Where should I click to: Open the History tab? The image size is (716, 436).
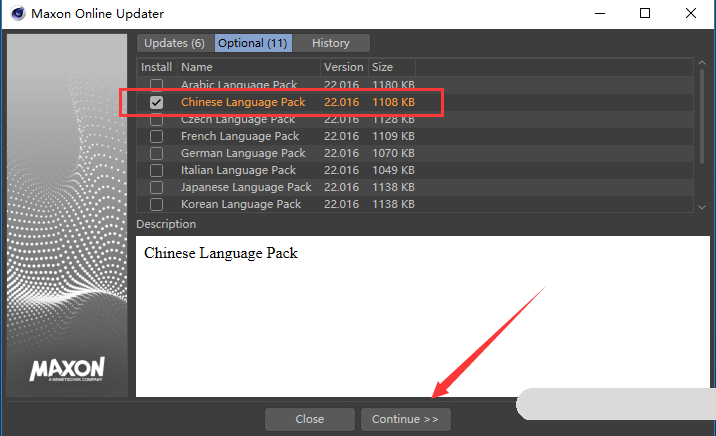pos(331,43)
